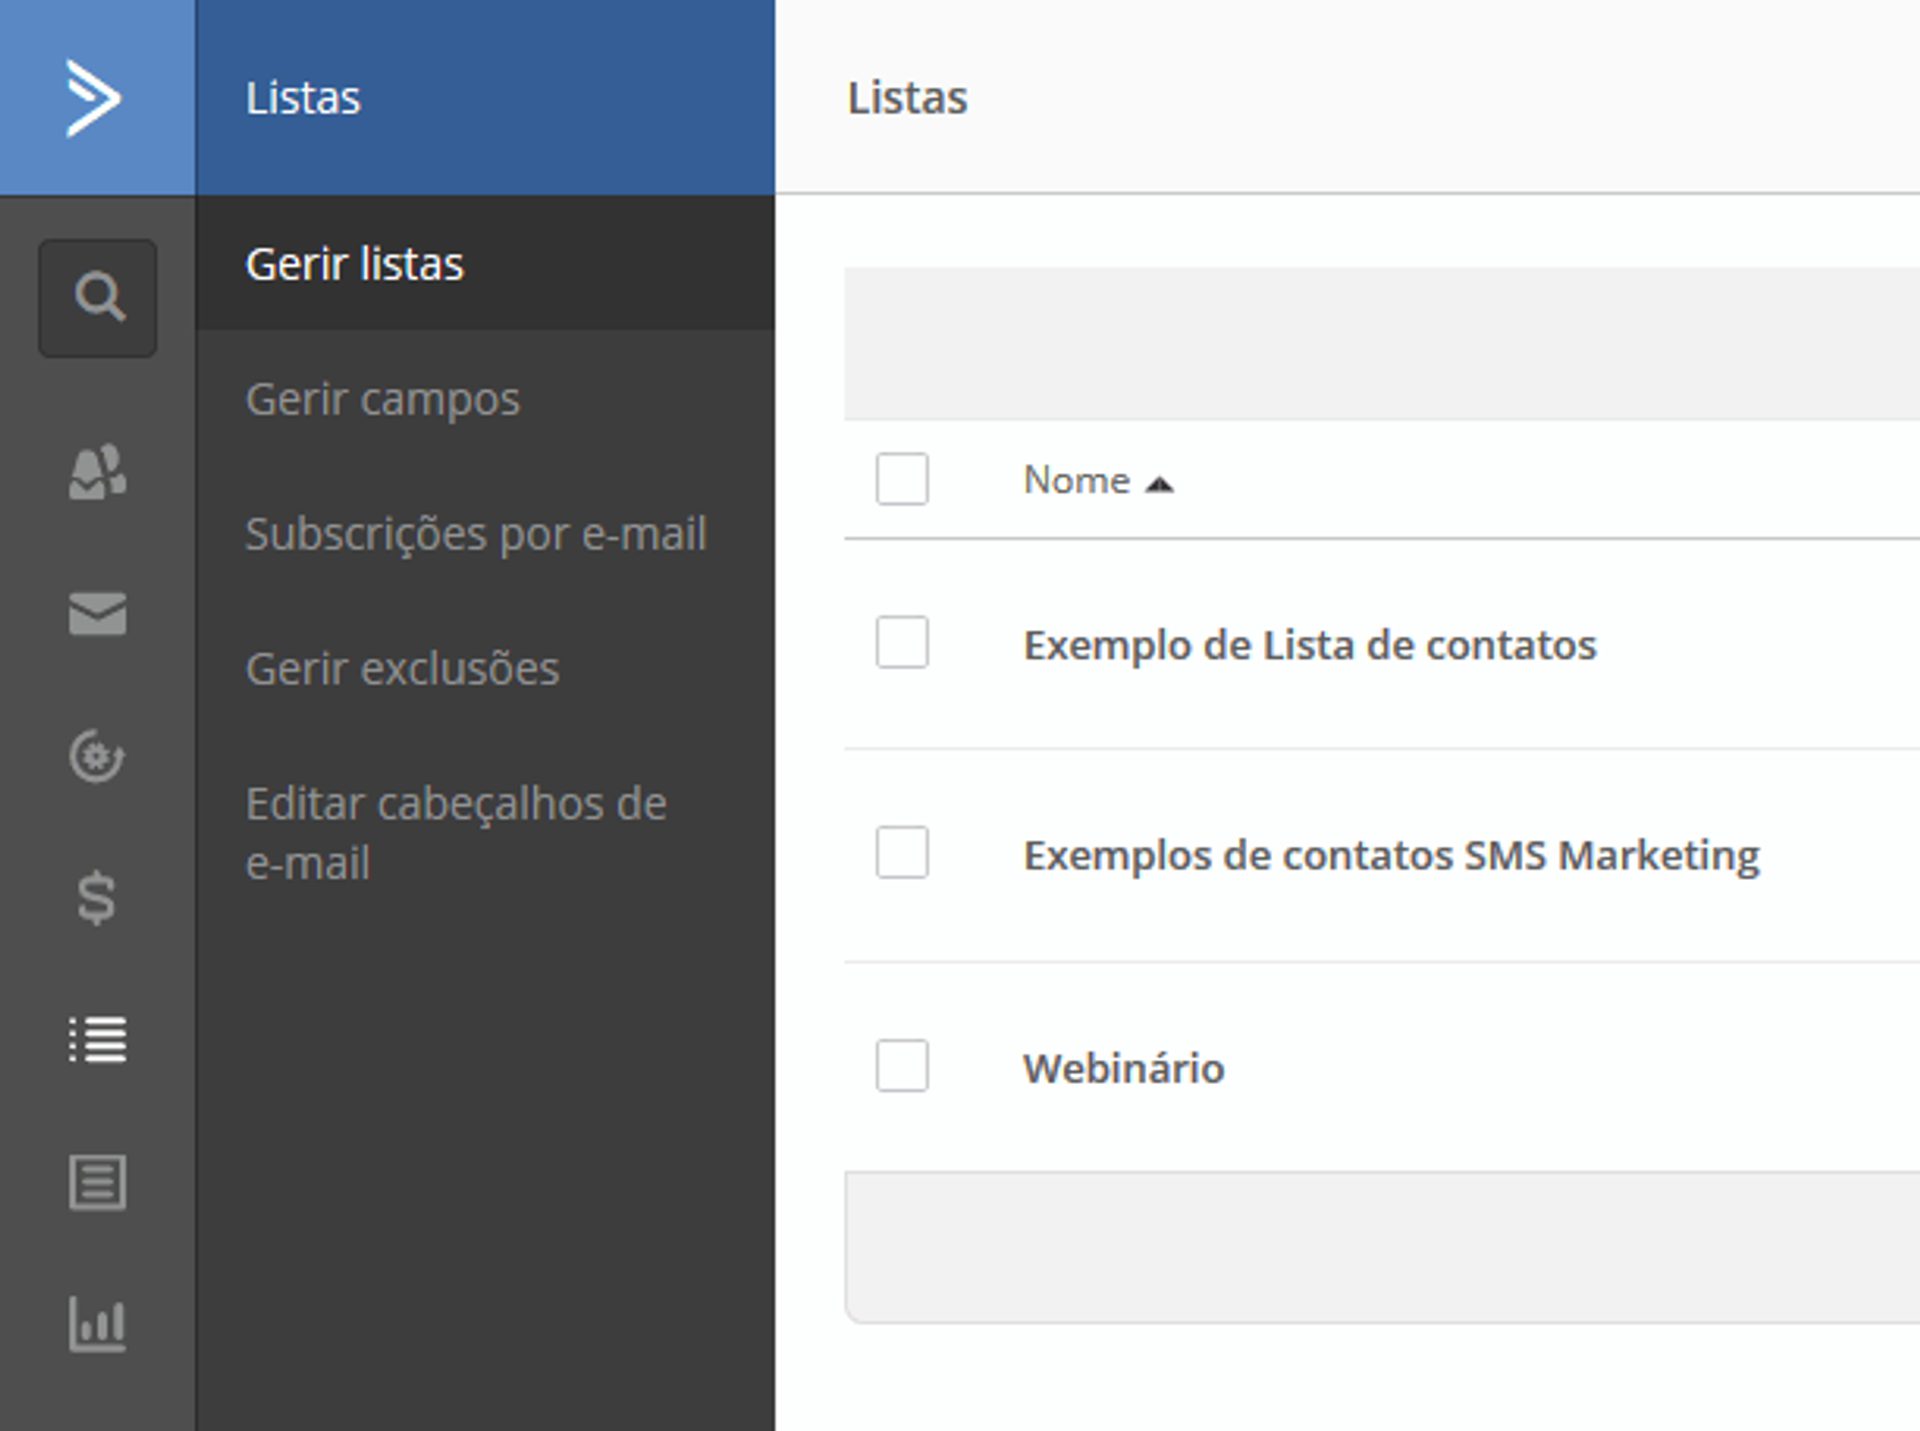Open the Contacts people icon
1920x1431 pixels.
tap(97, 471)
